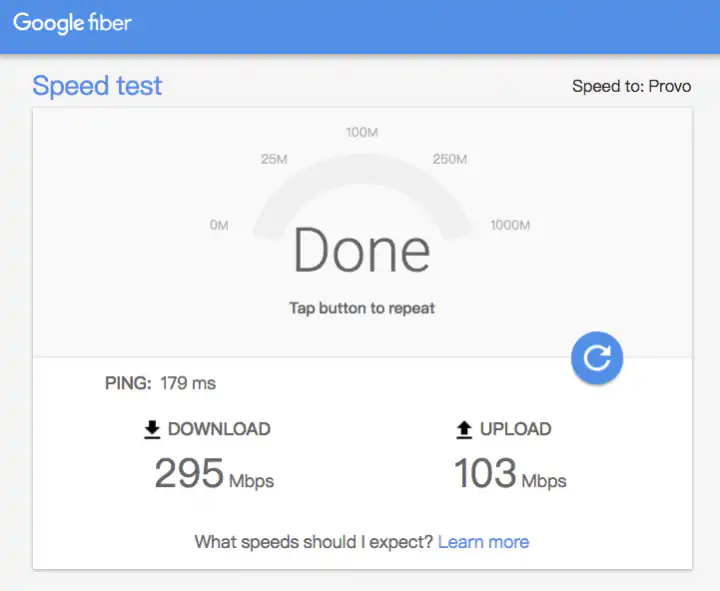The width and height of the screenshot is (720, 591).
Task: Click the Speed to: Provo label
Action: coord(631,86)
